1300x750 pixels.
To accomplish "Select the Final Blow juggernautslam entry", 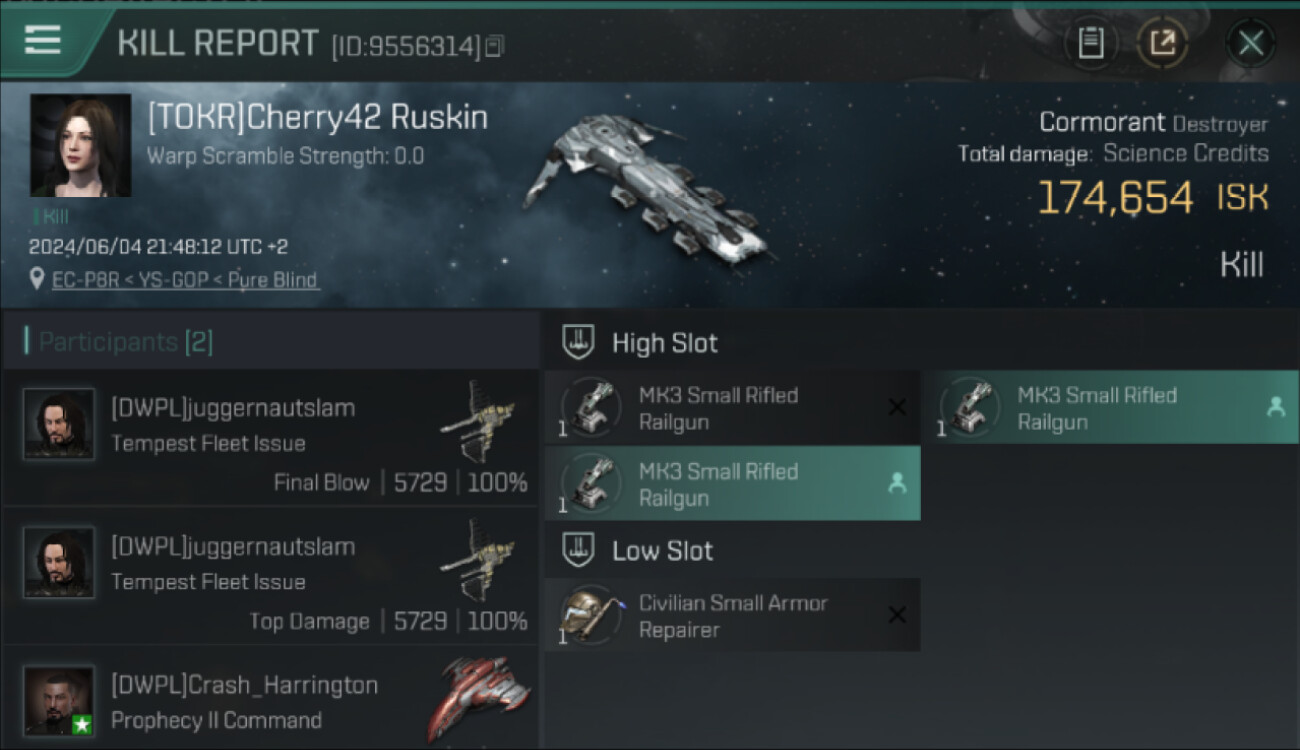I will coord(270,438).
